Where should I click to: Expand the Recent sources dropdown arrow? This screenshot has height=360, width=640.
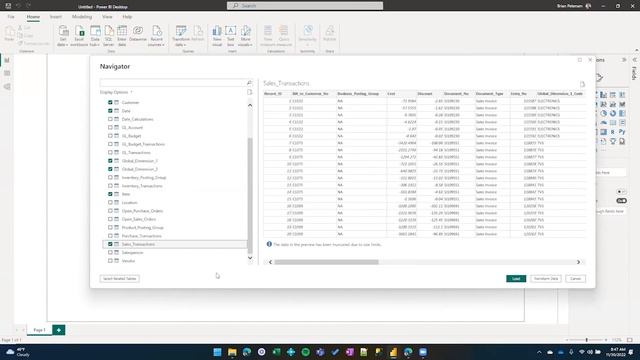[163, 44]
